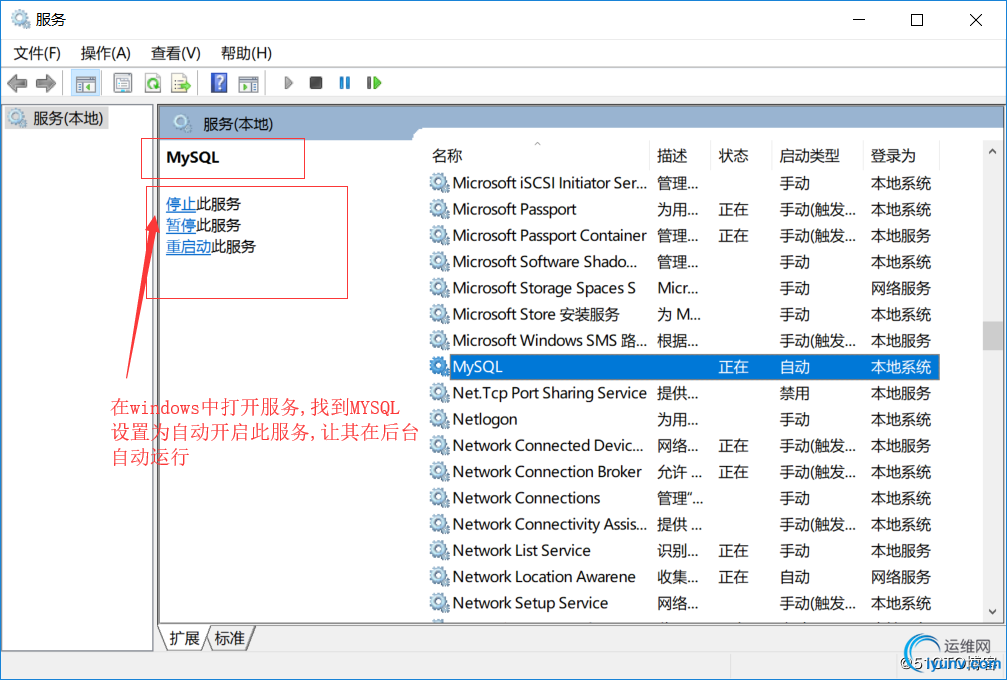The width and height of the screenshot is (1007, 680).
Task: Click the Start Service play icon
Action: 288,83
